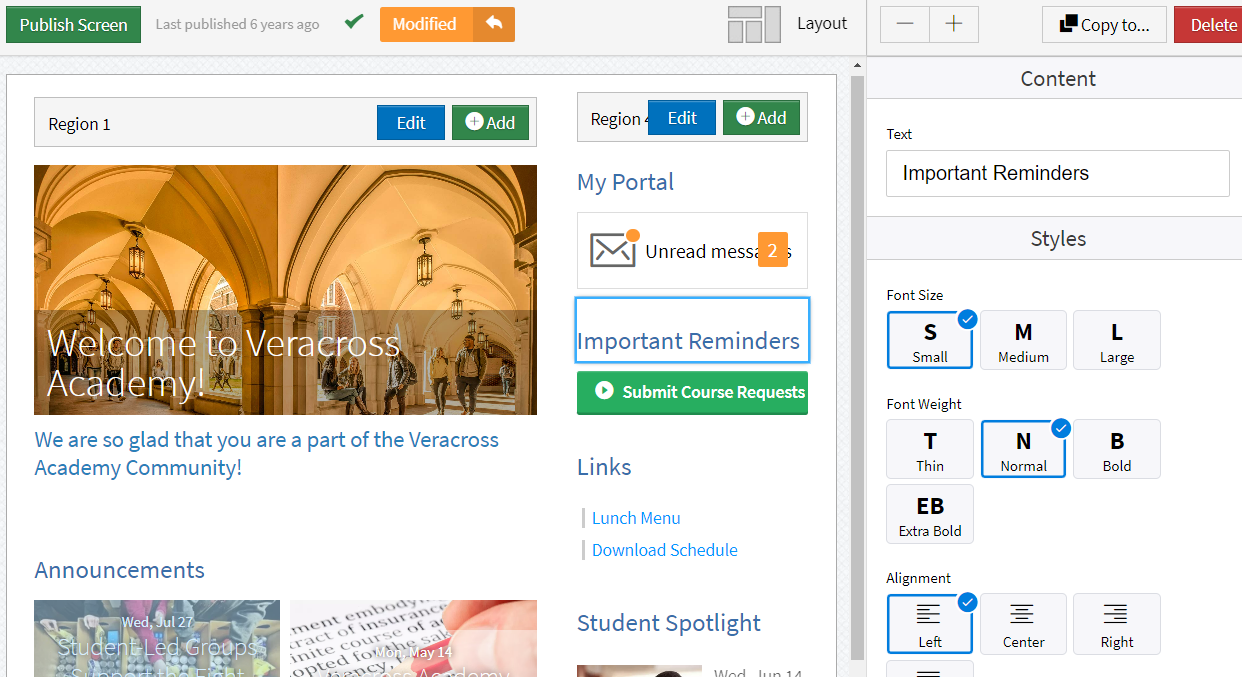Set font weight to Thin
This screenshot has width=1242, height=677.
point(930,449)
